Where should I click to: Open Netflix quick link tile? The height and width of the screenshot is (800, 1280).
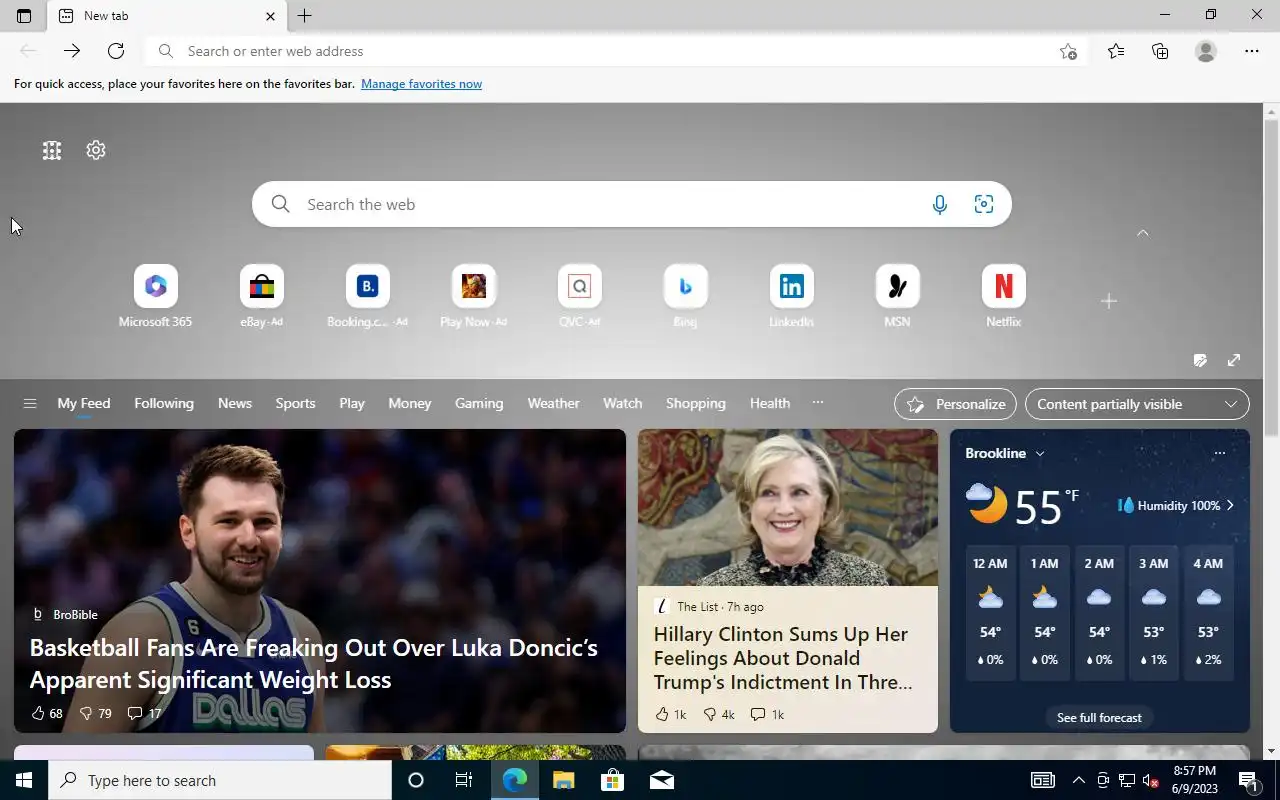click(x=1004, y=296)
